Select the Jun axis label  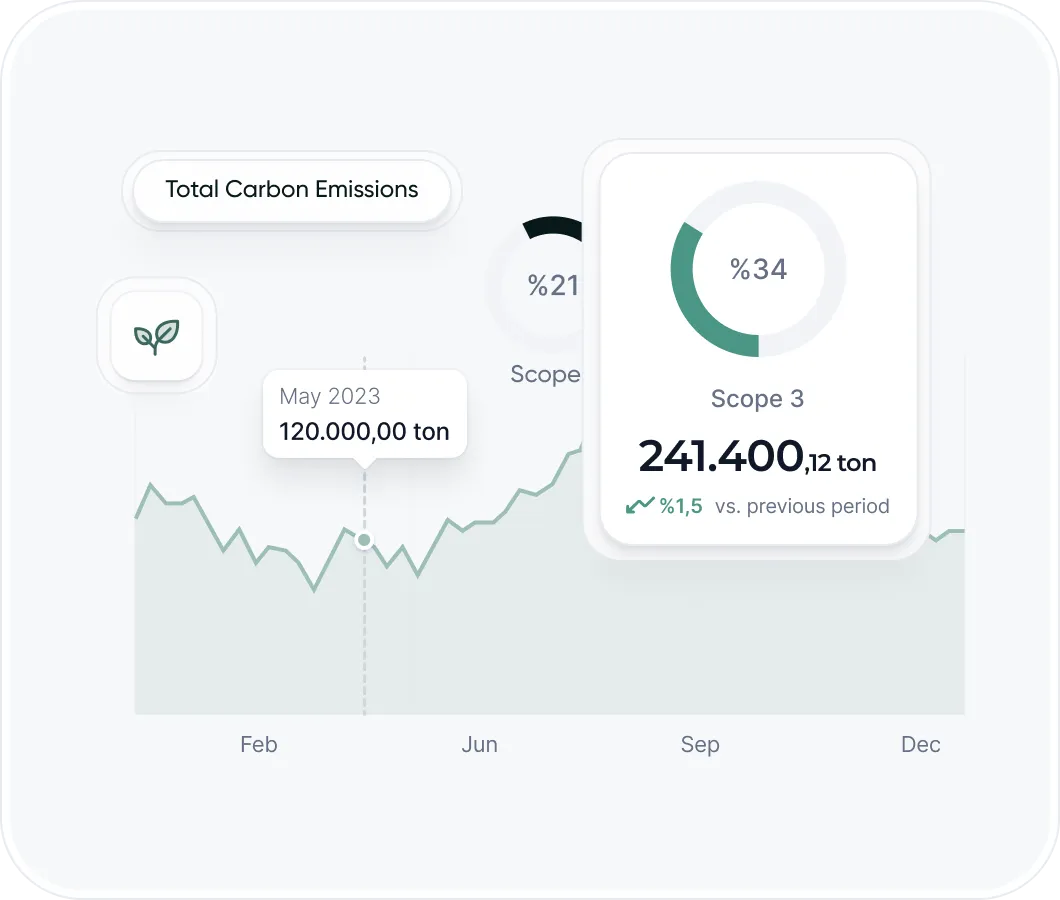click(x=480, y=745)
